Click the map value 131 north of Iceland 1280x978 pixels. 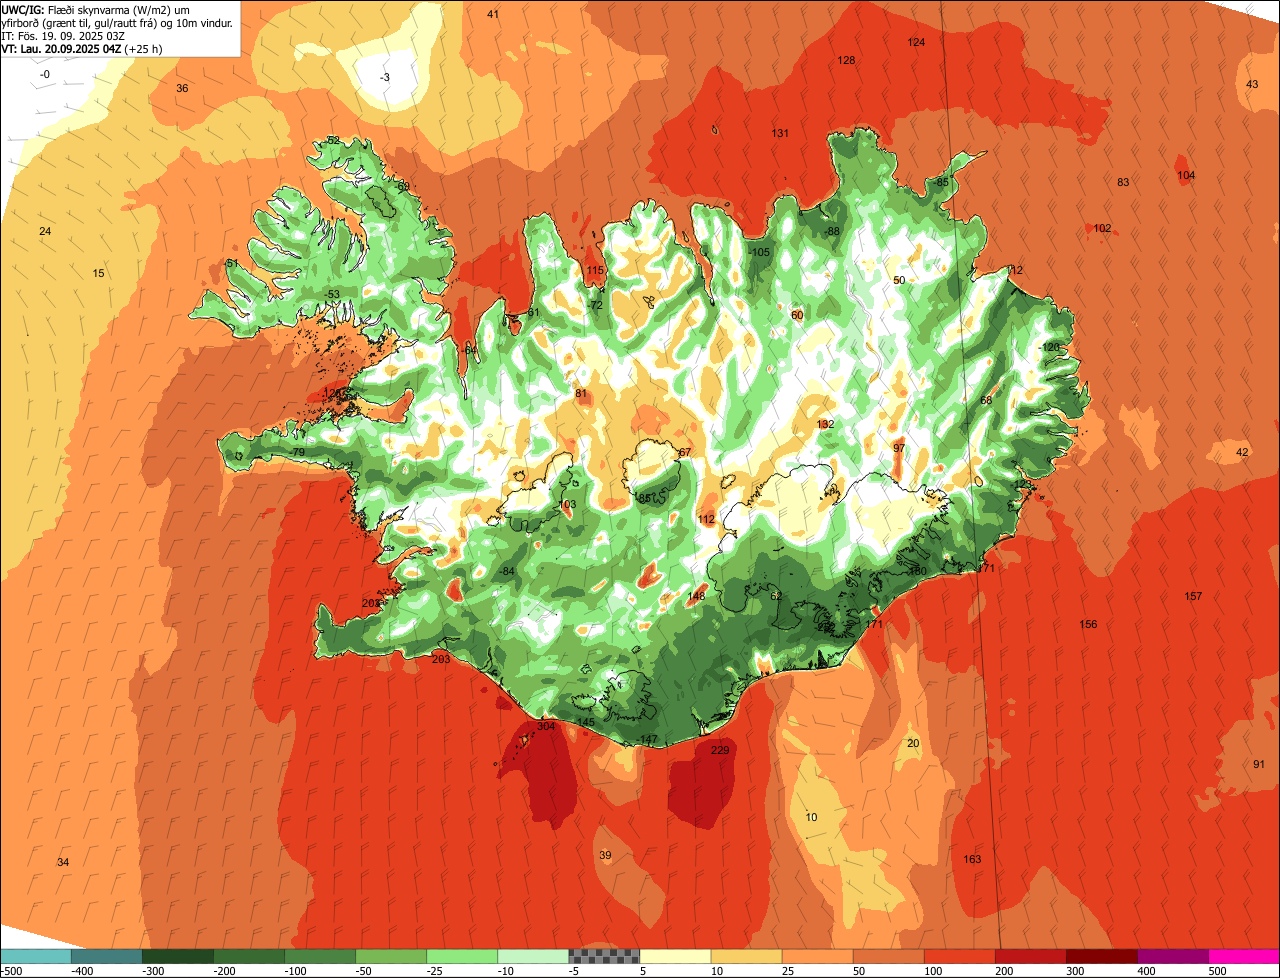click(x=780, y=133)
